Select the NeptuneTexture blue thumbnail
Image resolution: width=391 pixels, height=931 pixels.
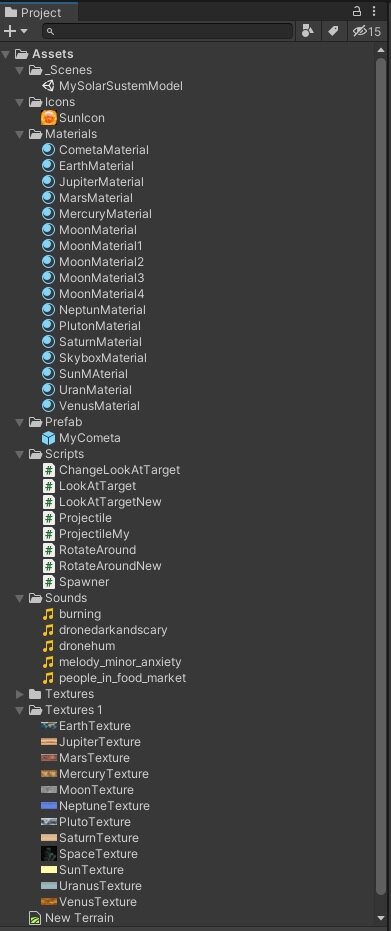49,806
